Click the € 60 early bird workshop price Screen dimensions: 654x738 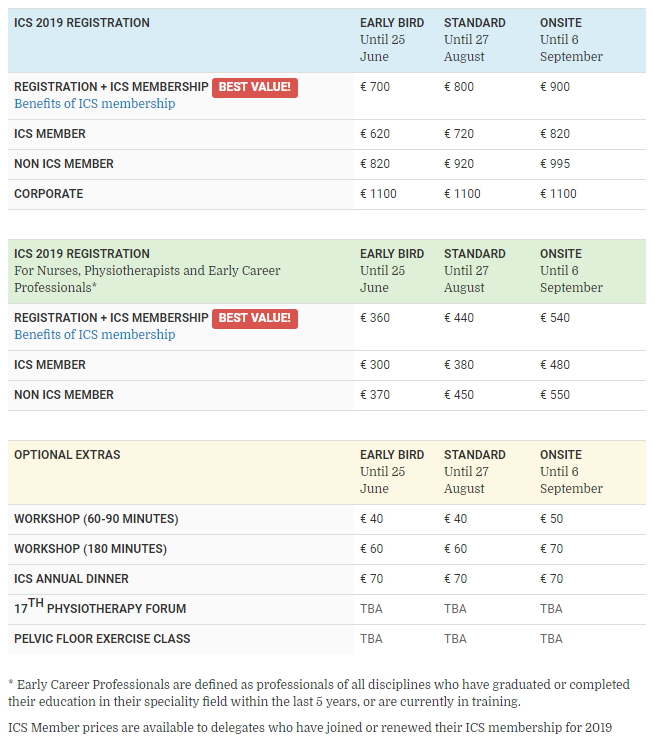coord(372,549)
